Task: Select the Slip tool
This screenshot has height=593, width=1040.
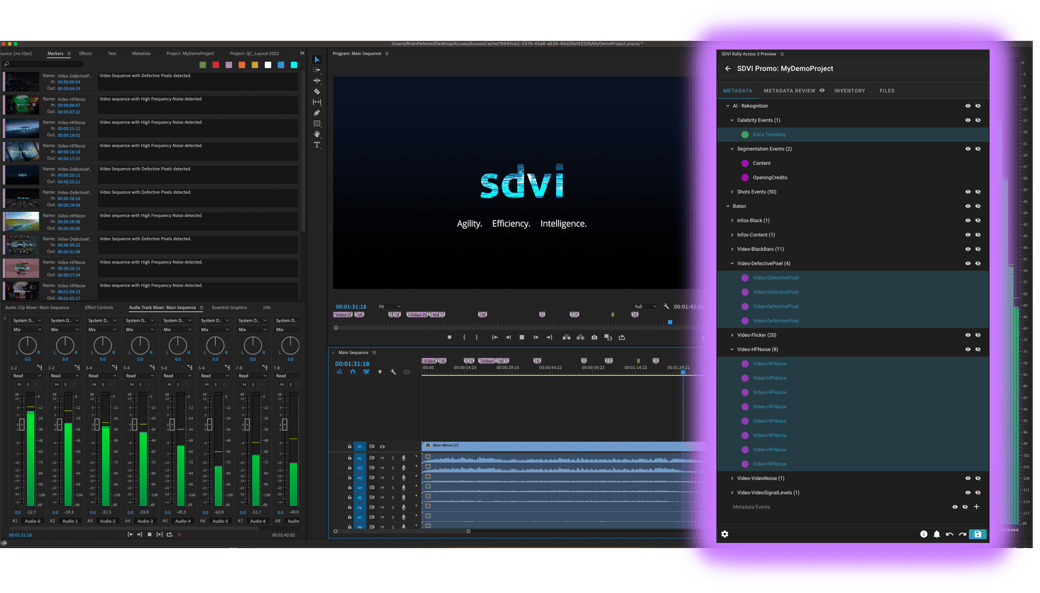Action: [x=316, y=102]
